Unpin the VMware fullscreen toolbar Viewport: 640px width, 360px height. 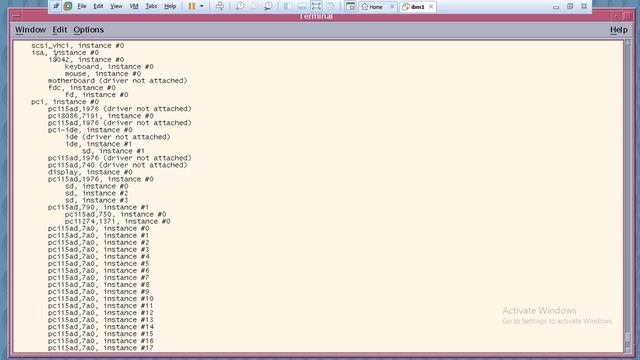[x=56, y=6]
